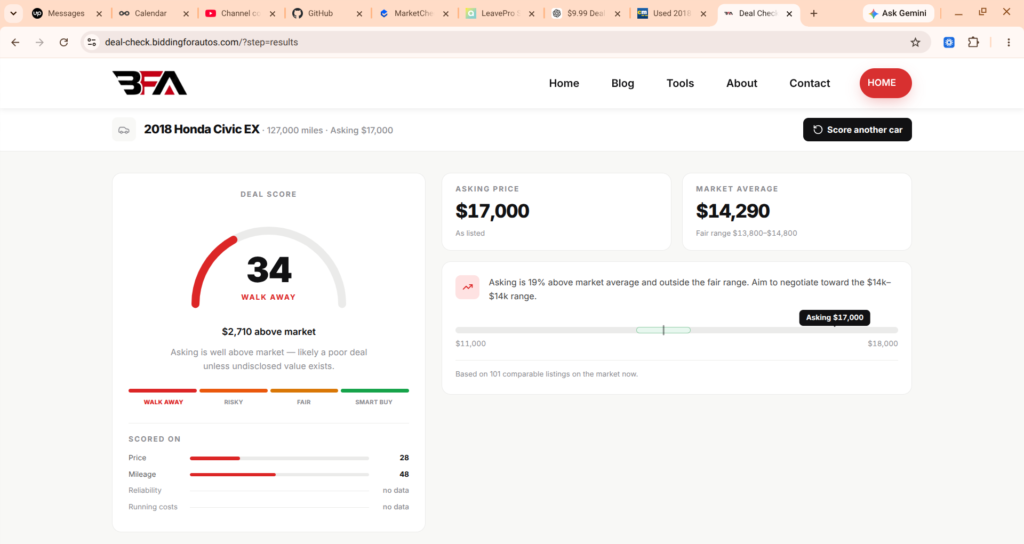1024x544 pixels.
Task: Click 'Based on 101 comparable listings' text
Action: [x=547, y=374]
